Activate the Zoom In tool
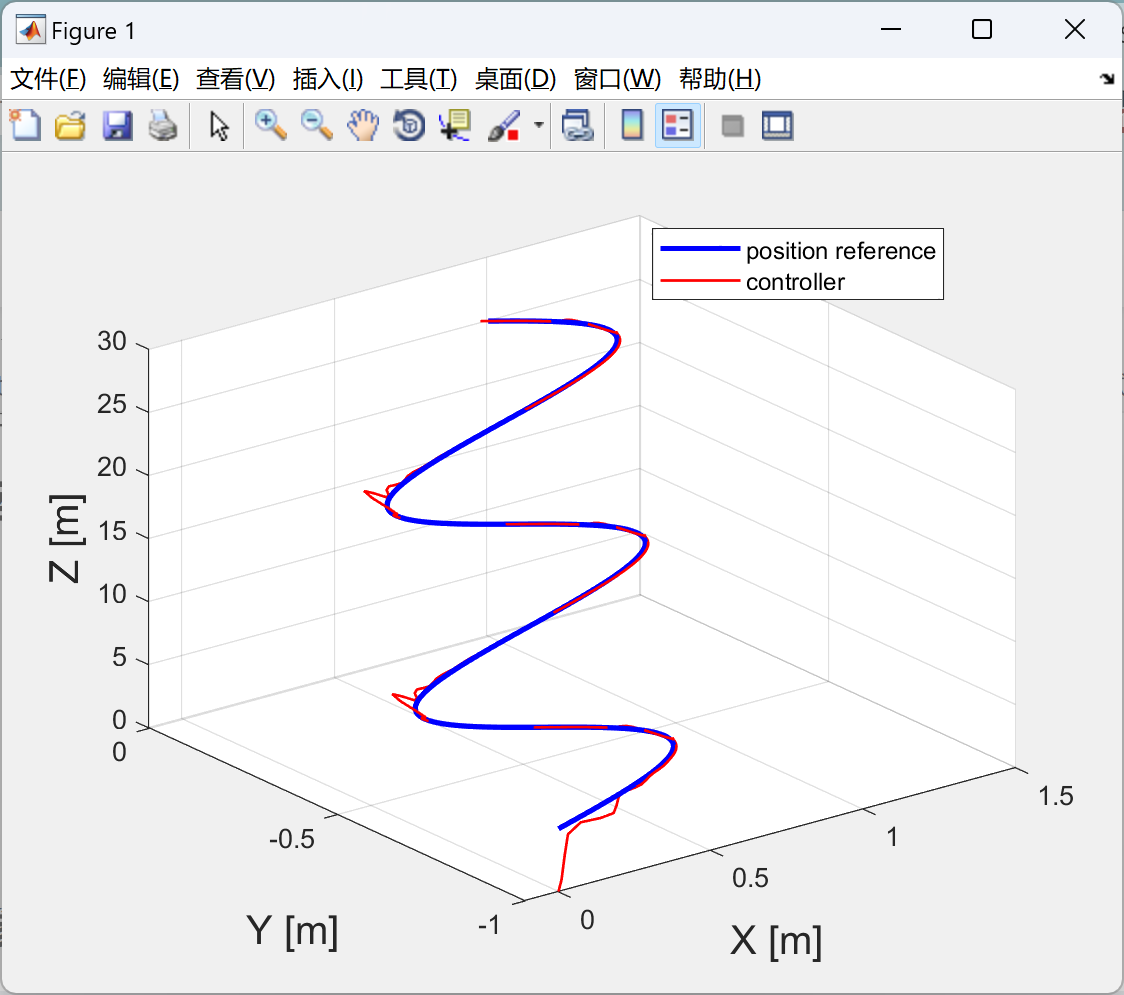Image resolution: width=1124 pixels, height=995 pixels. [x=270, y=125]
